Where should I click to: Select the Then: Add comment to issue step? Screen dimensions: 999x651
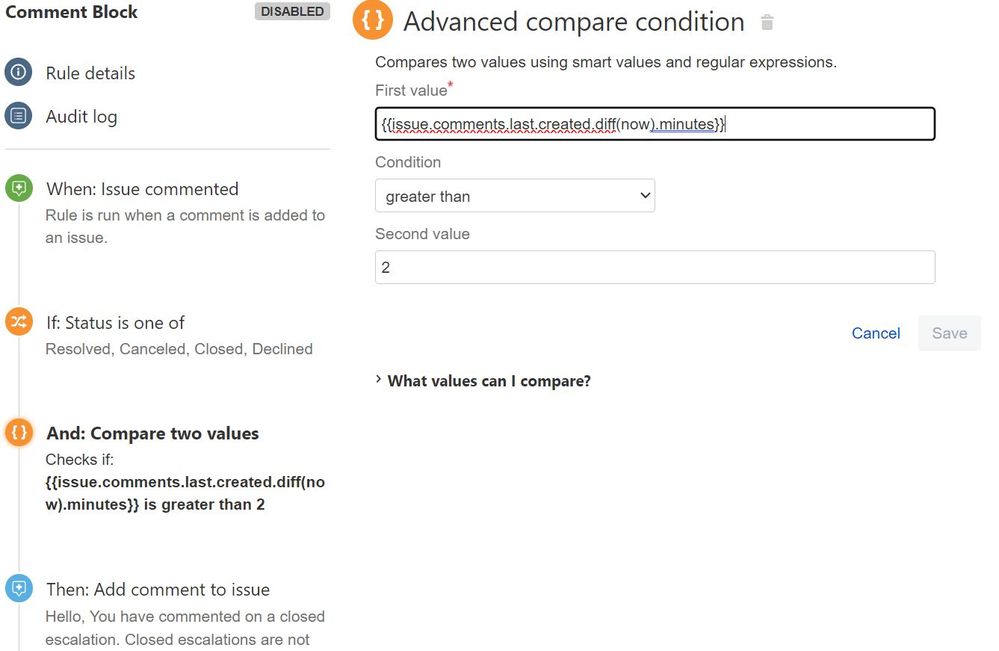point(157,589)
